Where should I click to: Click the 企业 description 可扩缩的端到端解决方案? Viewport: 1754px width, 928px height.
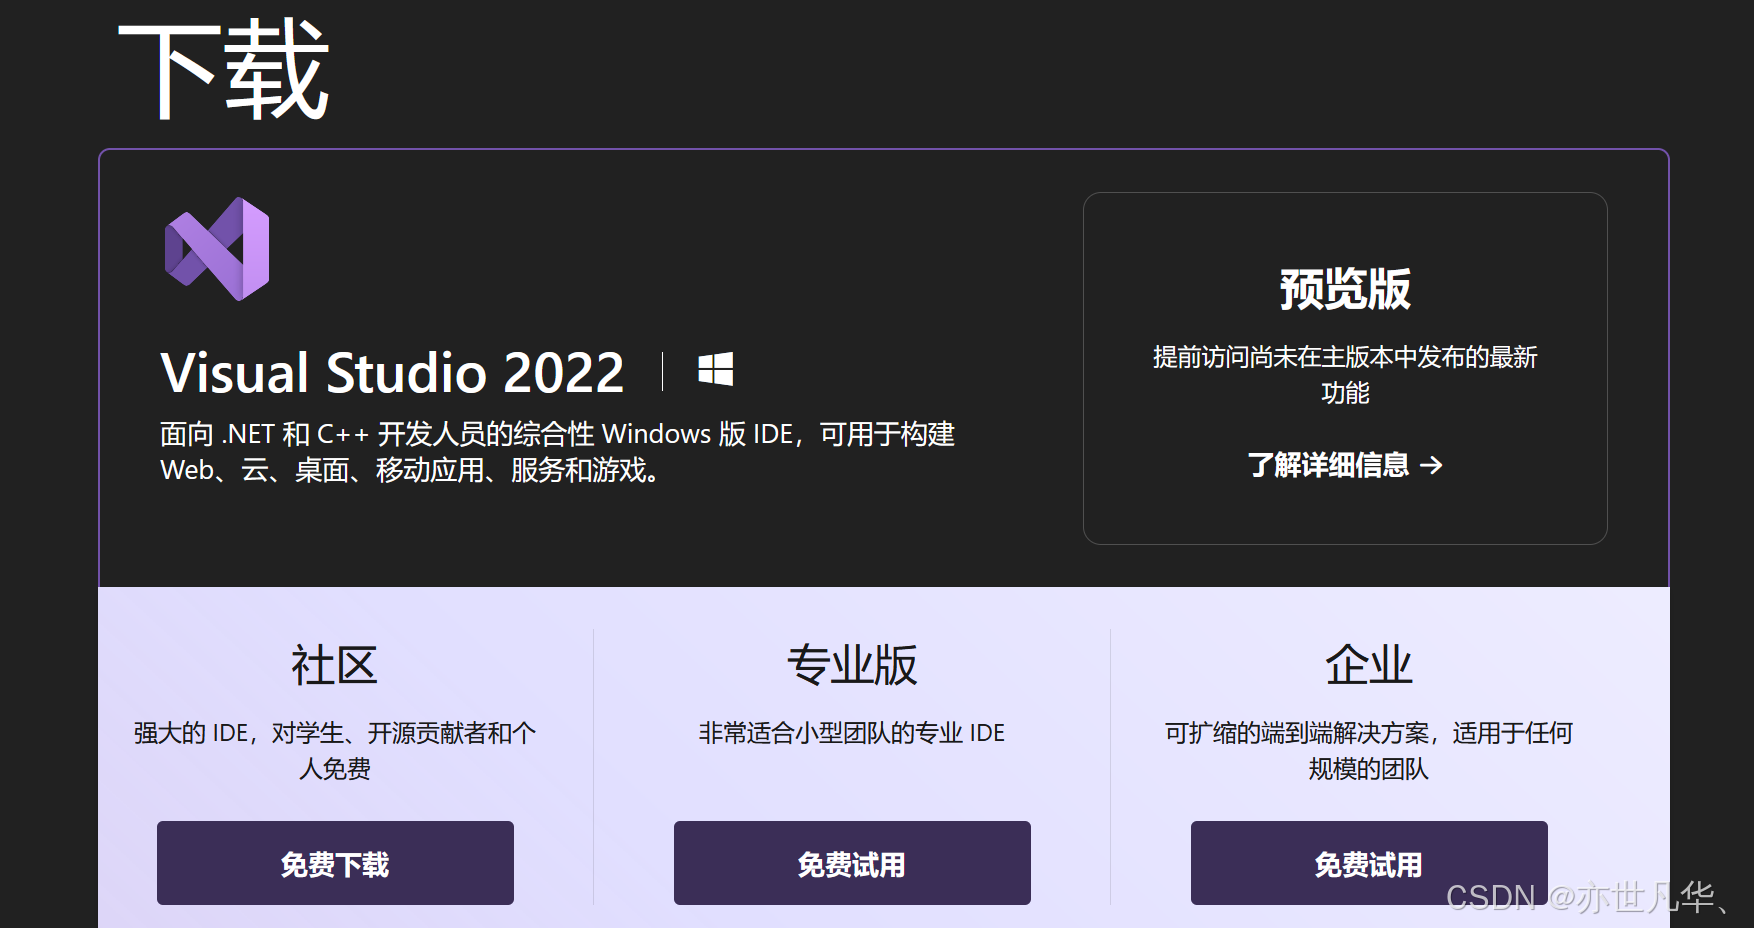pyautogui.click(x=1369, y=751)
